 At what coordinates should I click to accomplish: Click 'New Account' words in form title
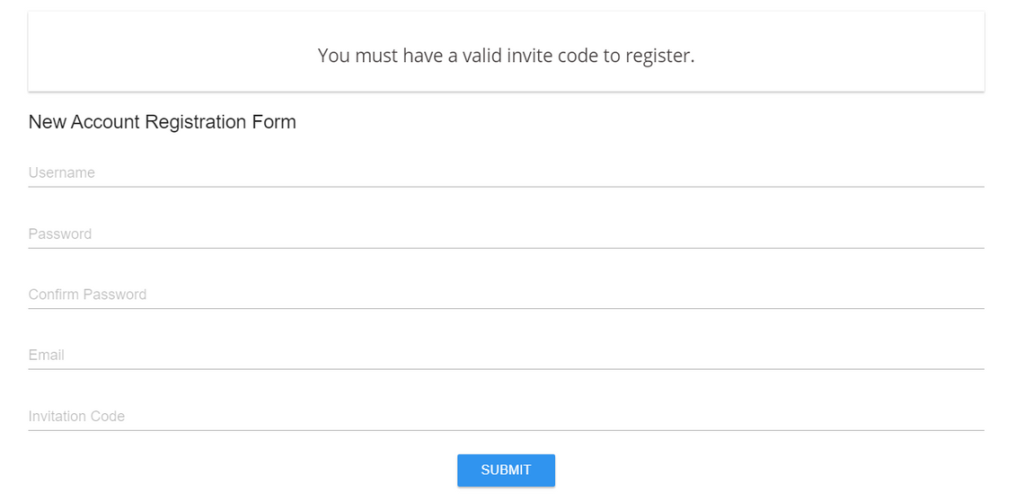(x=84, y=122)
